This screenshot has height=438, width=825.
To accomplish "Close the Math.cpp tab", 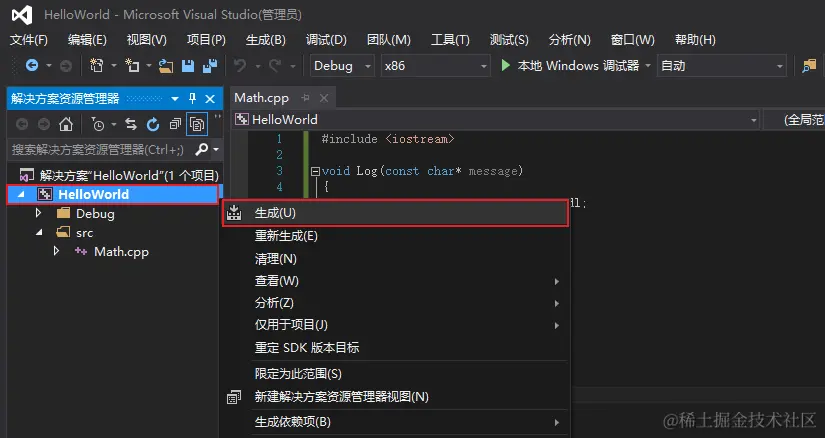I will [x=324, y=98].
